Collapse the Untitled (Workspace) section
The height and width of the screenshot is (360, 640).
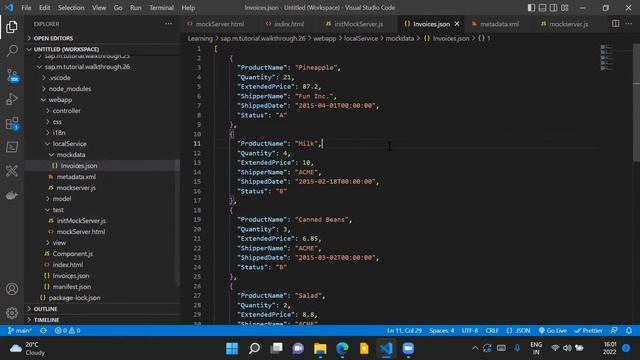(102, 49)
